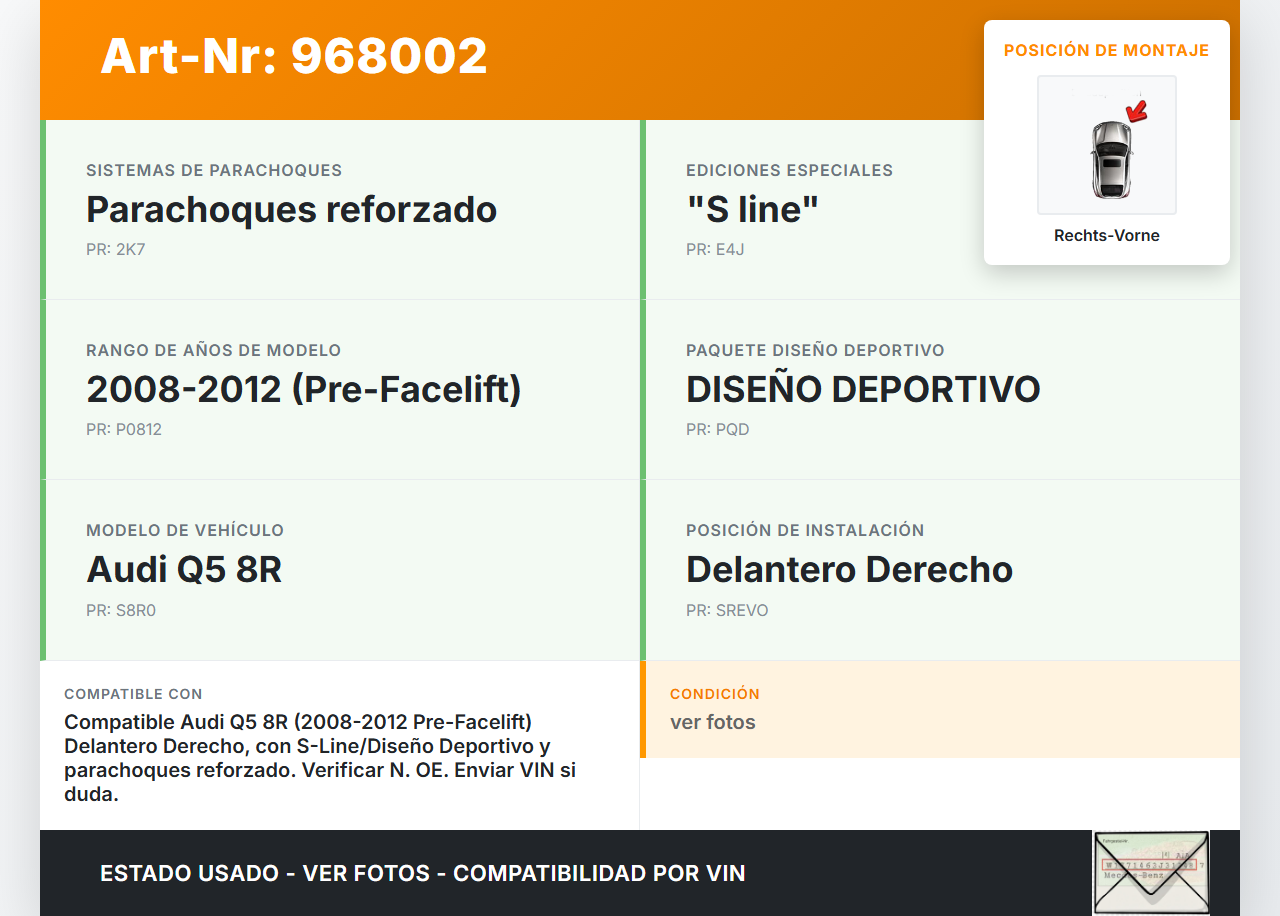Click the "MODELO DE VEHÍCULO" label
The height and width of the screenshot is (916, 1280).
pos(185,530)
